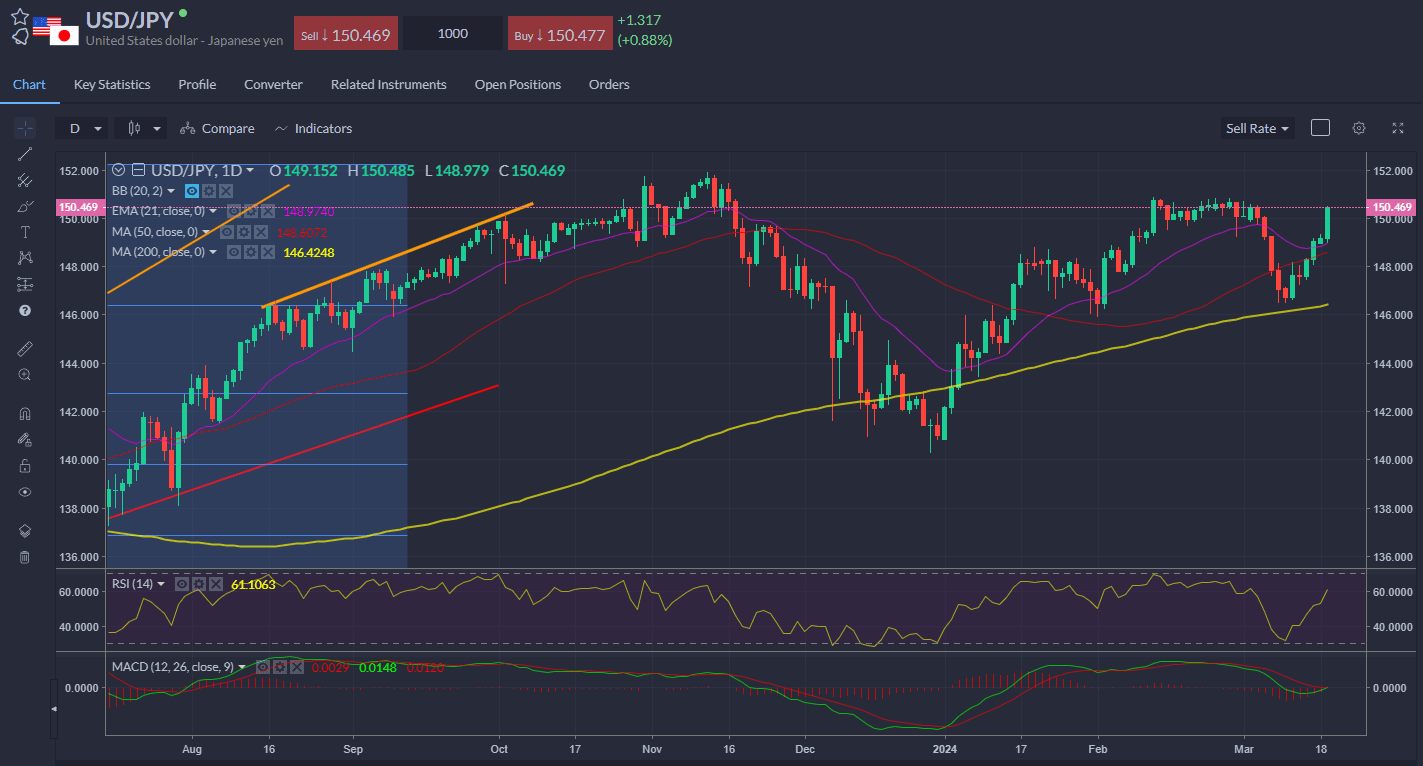Expand the MACD (12, 26, close, 9) dropdown arrow

[x=242, y=667]
